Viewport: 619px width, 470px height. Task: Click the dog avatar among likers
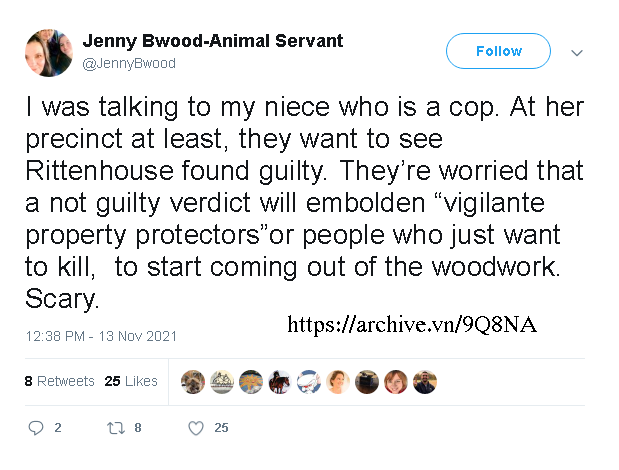click(193, 382)
